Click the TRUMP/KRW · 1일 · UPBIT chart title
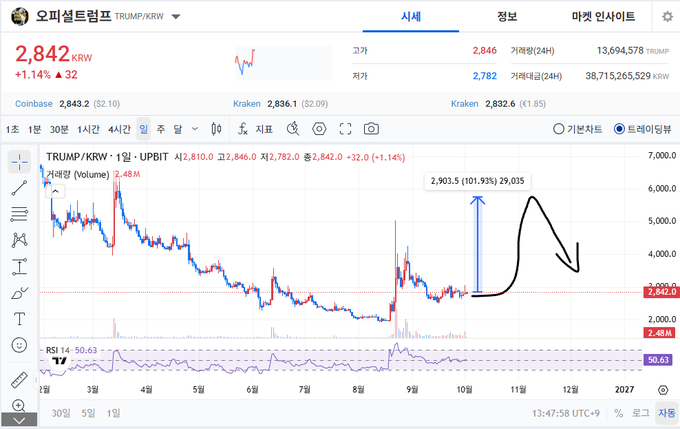 pyautogui.click(x=107, y=157)
